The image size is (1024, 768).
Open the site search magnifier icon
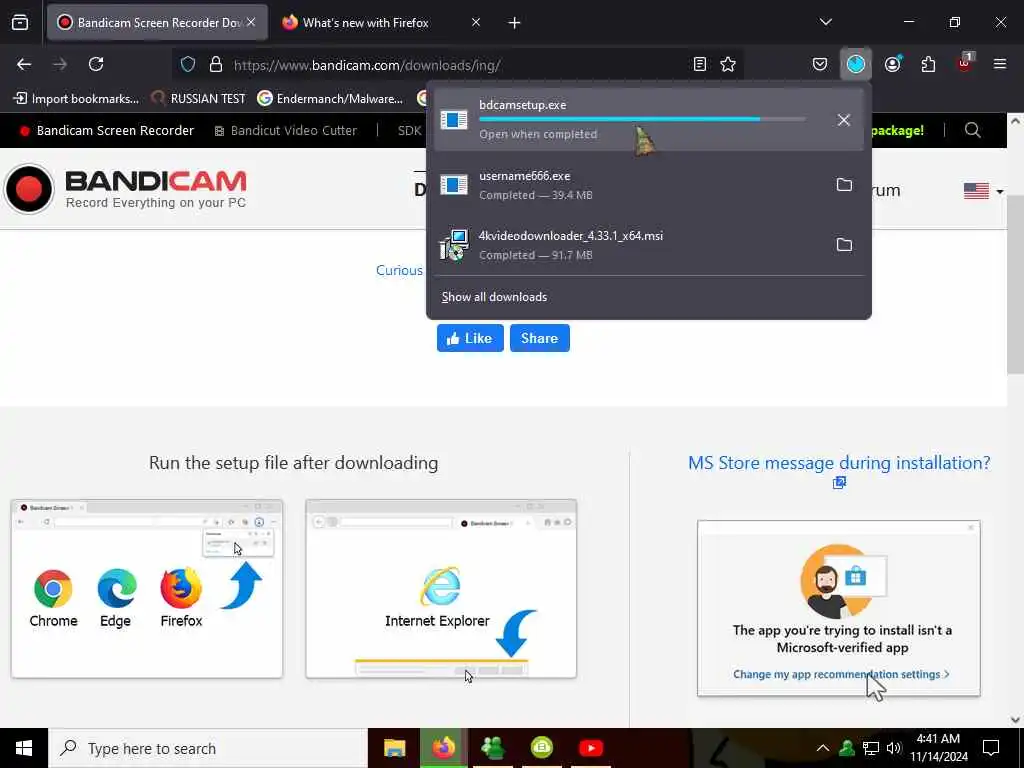972,130
